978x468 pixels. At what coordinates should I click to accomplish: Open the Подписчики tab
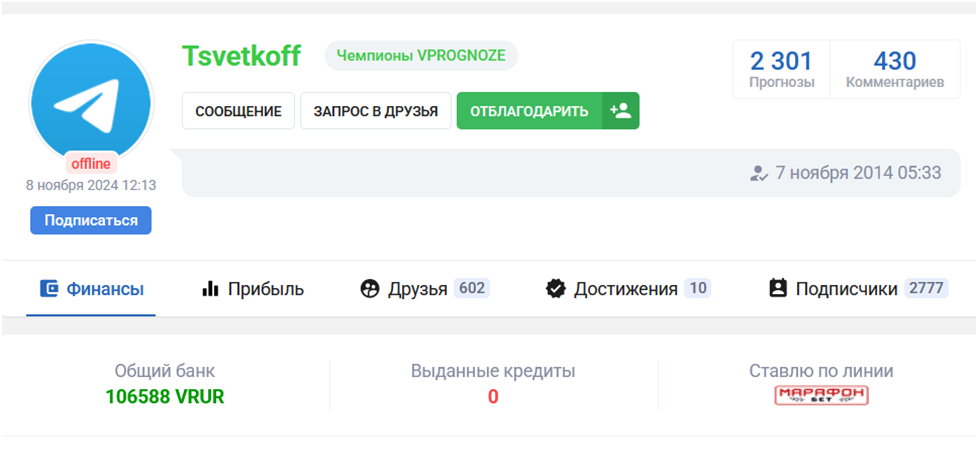(x=858, y=289)
